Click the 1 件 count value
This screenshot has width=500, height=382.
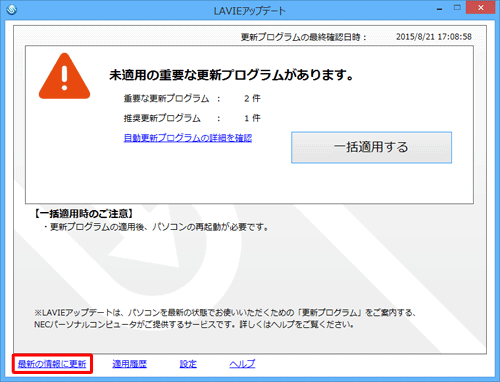[252, 118]
